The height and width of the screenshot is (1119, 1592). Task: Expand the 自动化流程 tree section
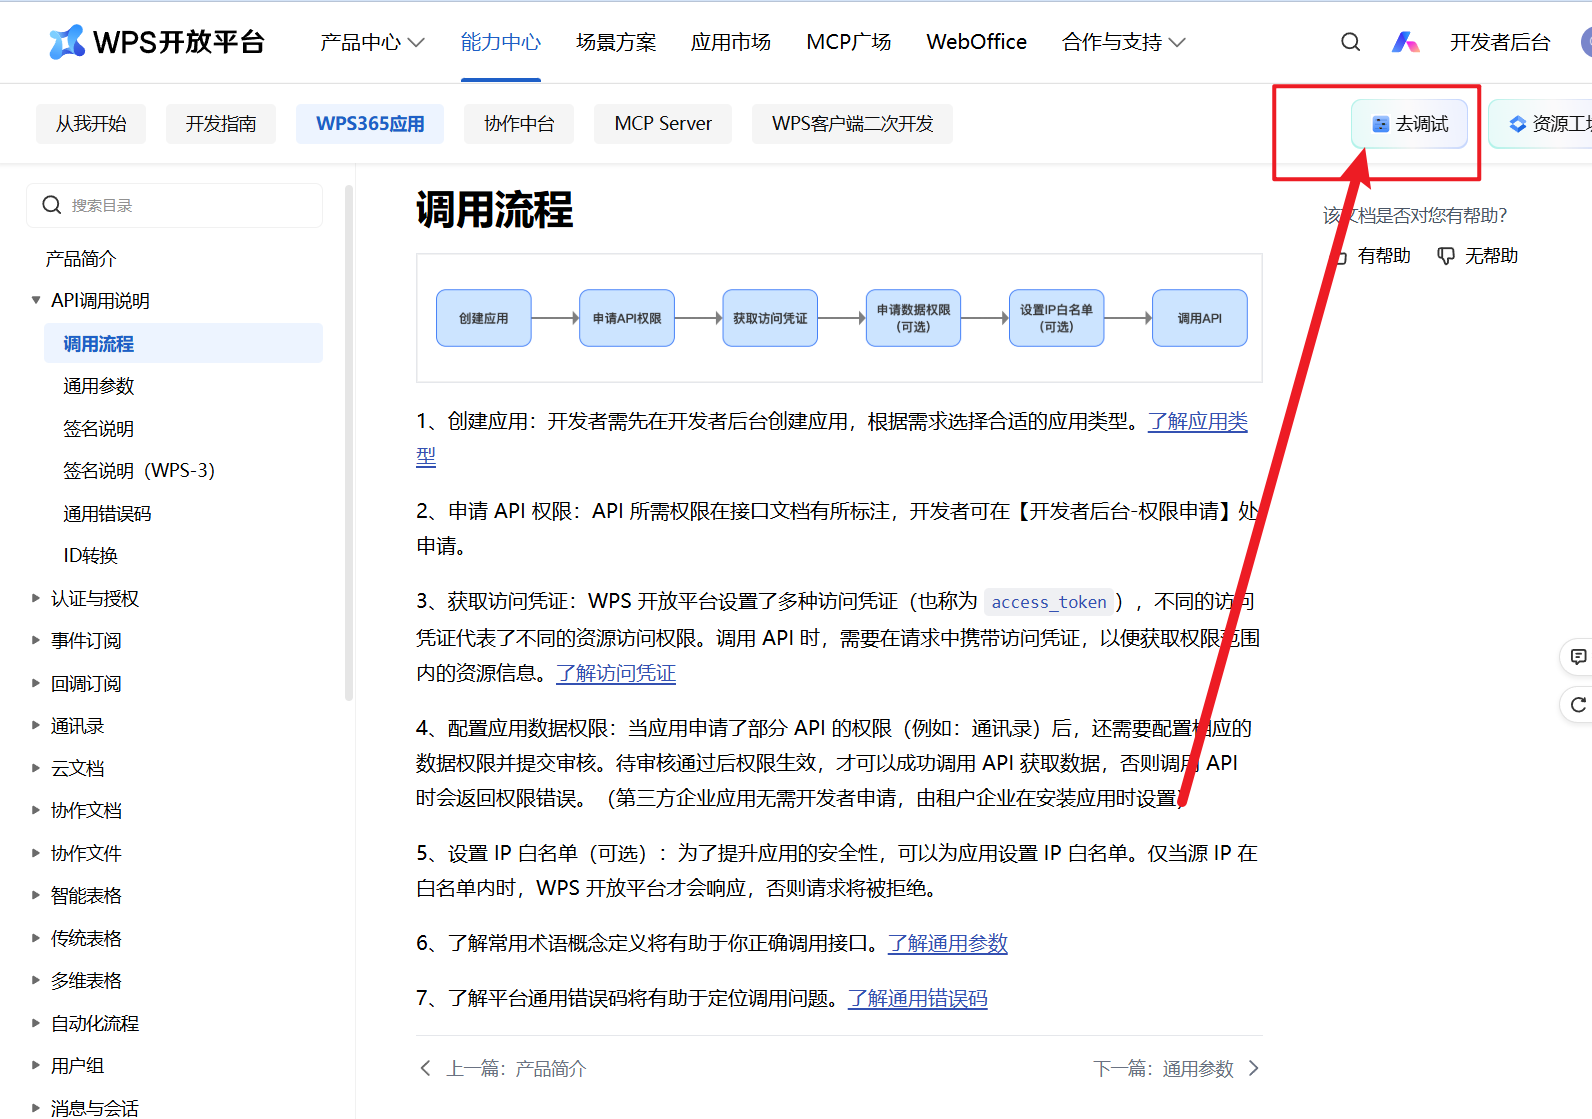coord(36,1023)
